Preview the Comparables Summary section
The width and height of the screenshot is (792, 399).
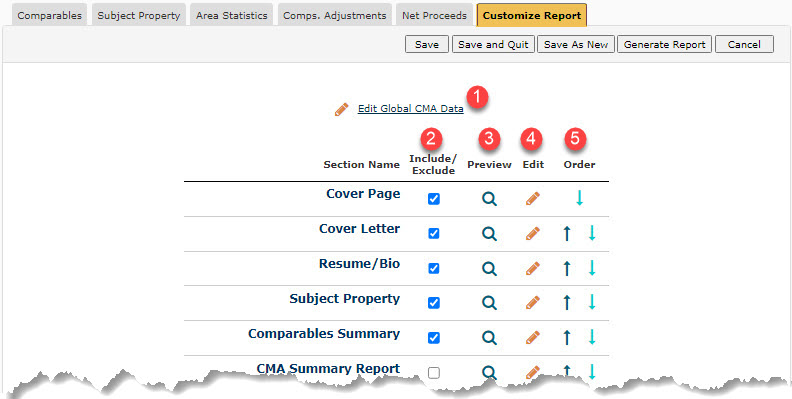pos(489,338)
